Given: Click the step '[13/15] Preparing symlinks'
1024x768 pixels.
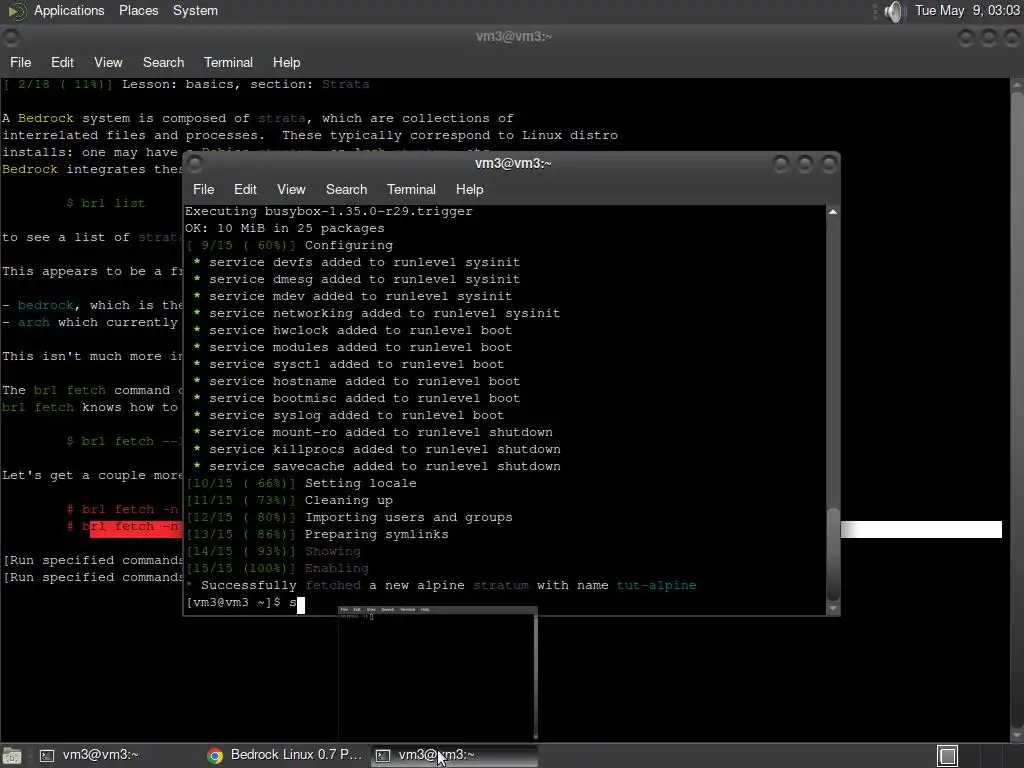Looking at the screenshot, I should click(317, 534).
